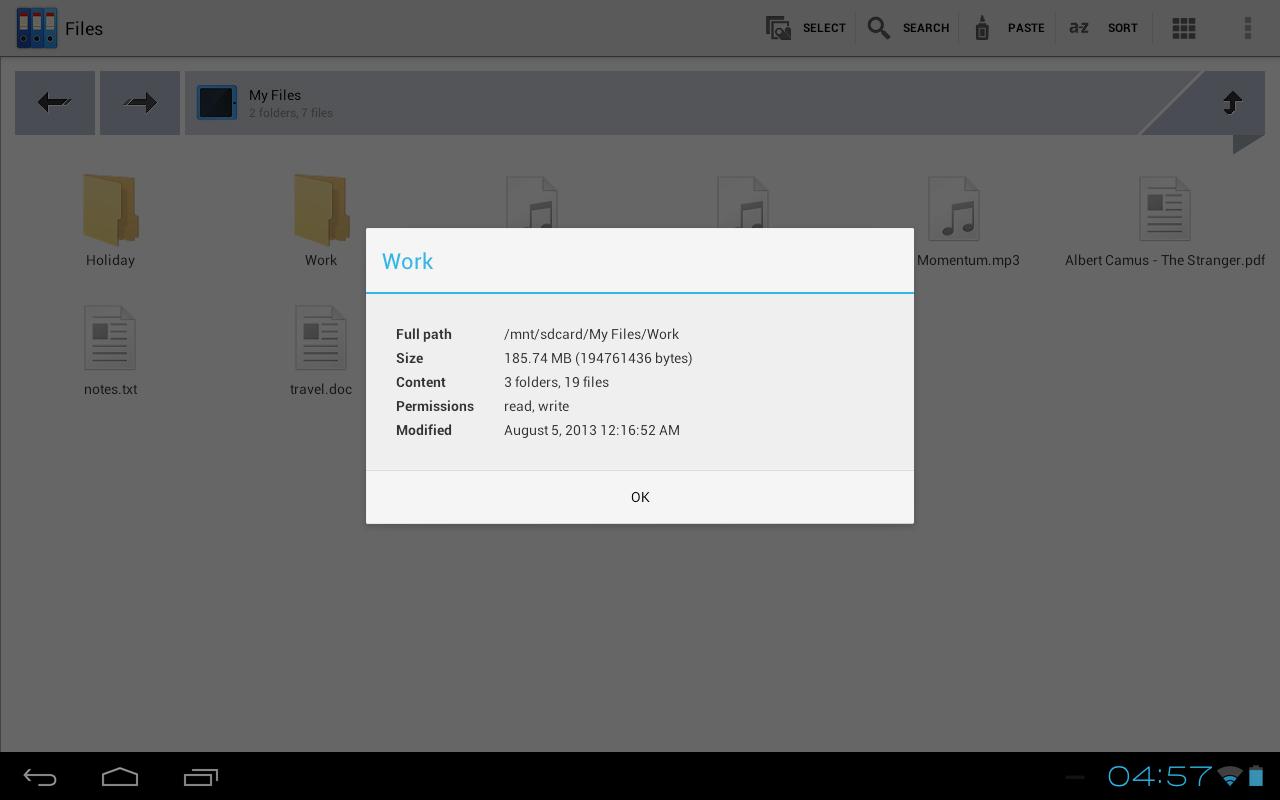Screen dimensions: 1280x800
Task: Click the permissions value read, write
Action: [x=536, y=406]
